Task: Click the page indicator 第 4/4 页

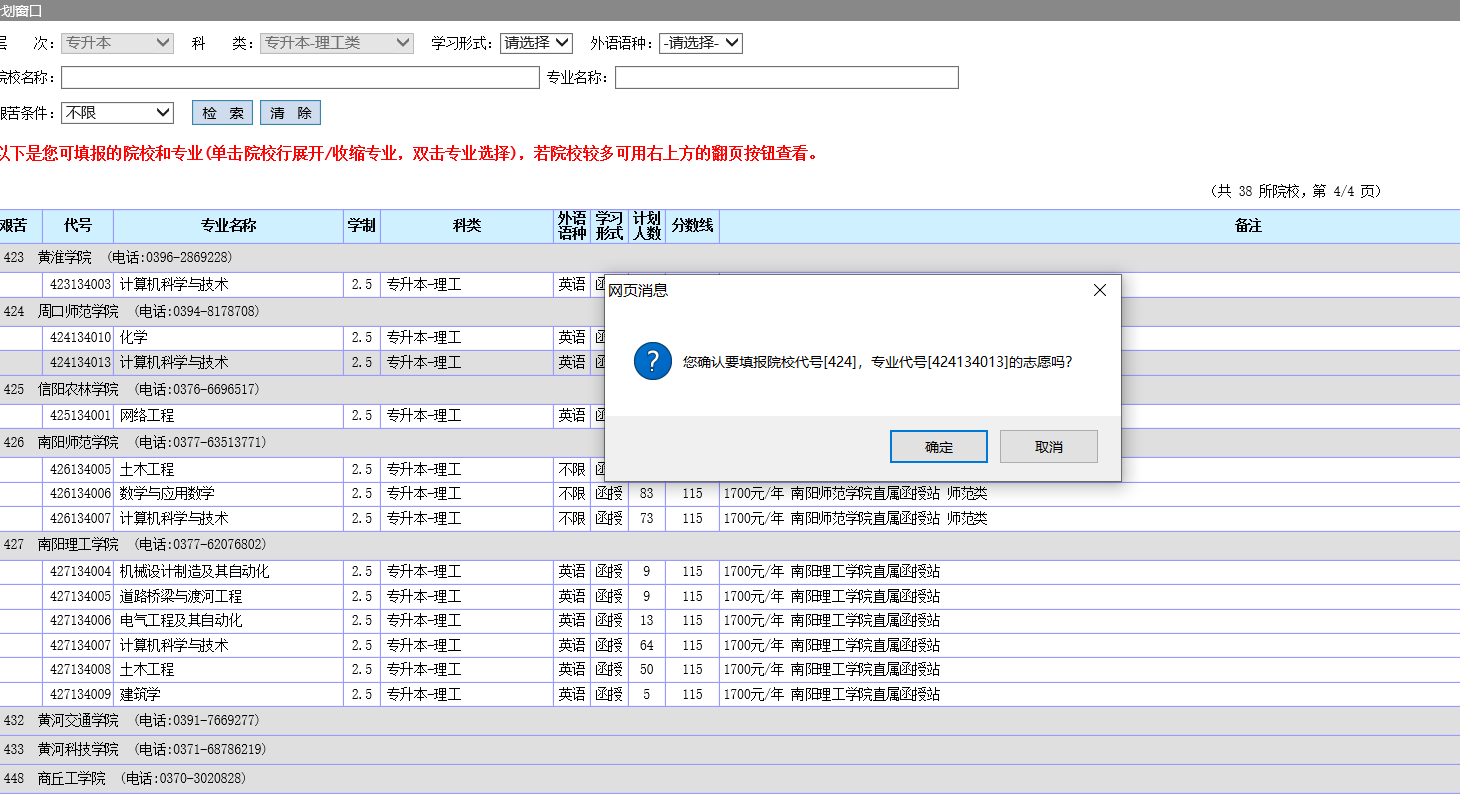Action: (1346, 191)
